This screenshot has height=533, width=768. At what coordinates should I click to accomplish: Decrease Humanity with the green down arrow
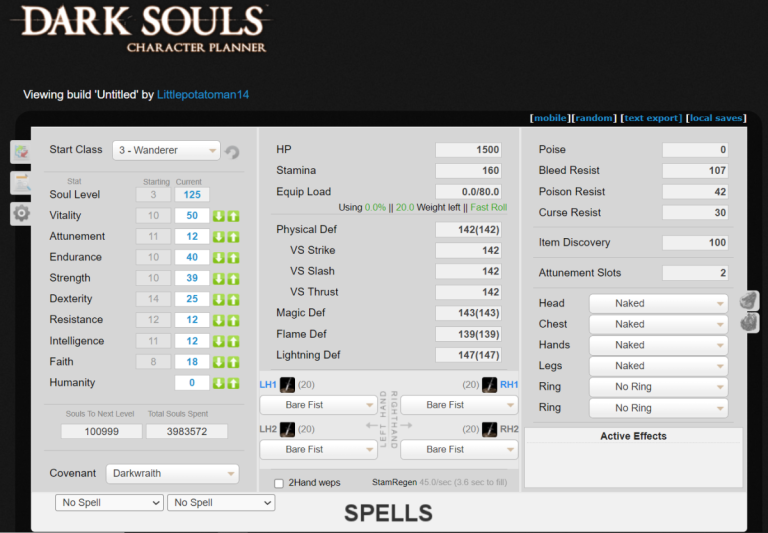pos(218,383)
